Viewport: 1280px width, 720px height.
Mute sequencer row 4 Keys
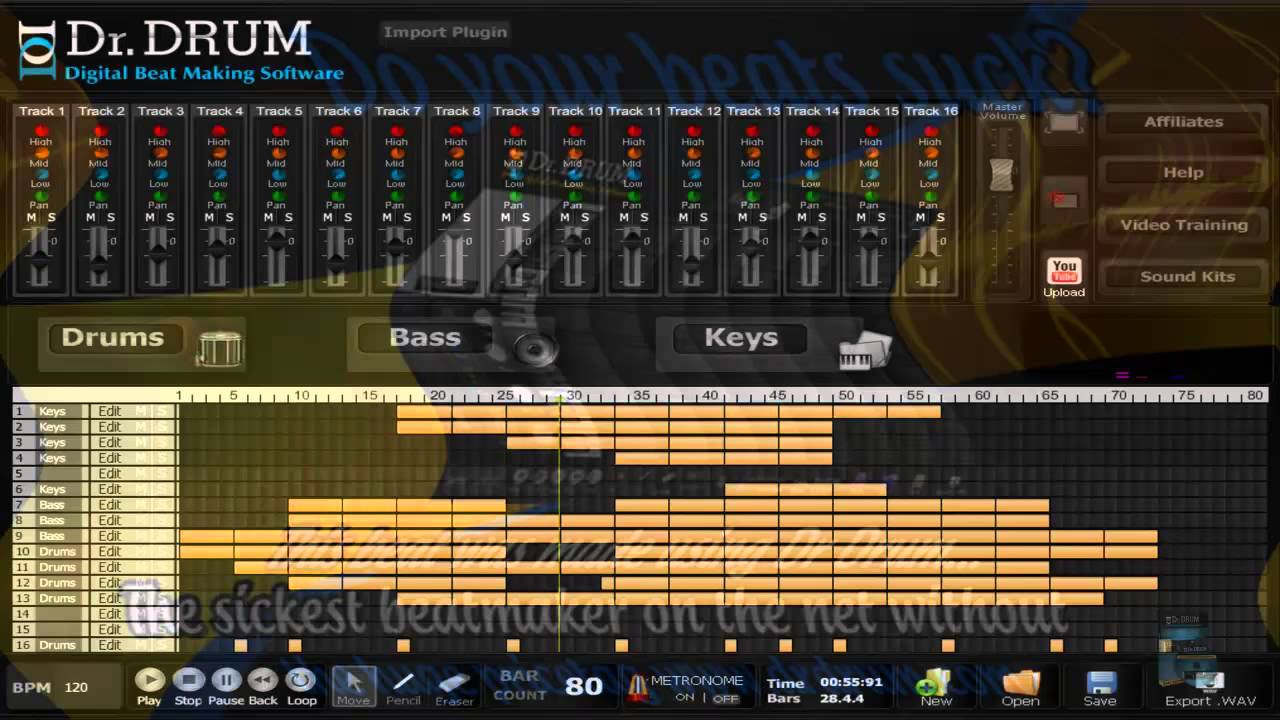[x=141, y=458]
